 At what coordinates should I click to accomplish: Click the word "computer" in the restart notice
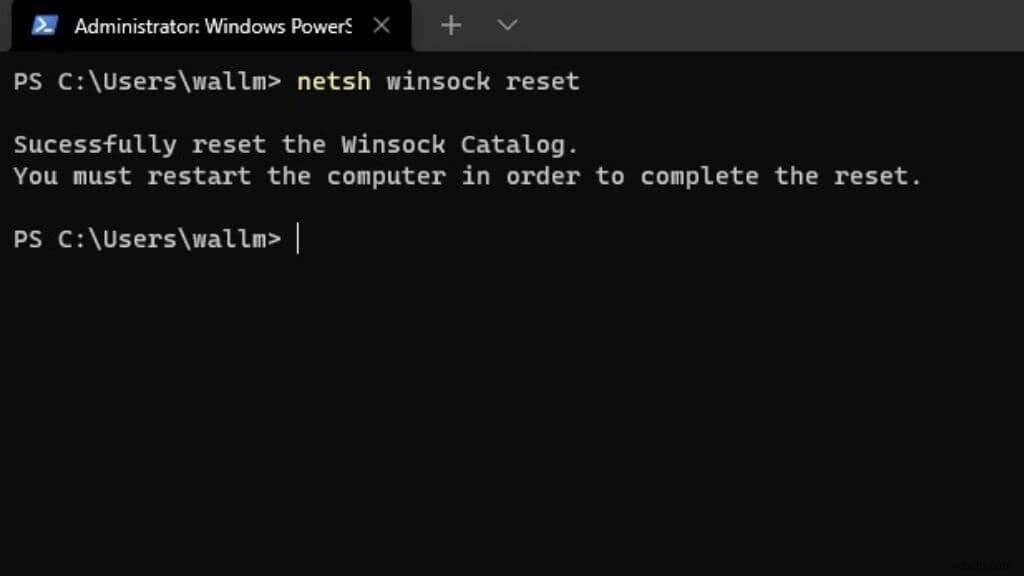click(386, 176)
